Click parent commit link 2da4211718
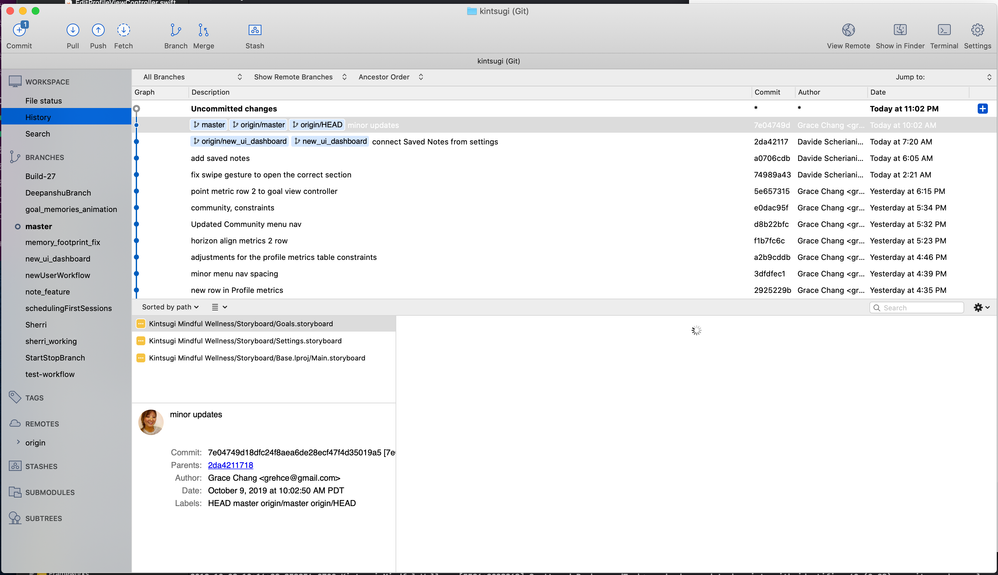Viewport: 998px width, 575px height. (x=230, y=465)
